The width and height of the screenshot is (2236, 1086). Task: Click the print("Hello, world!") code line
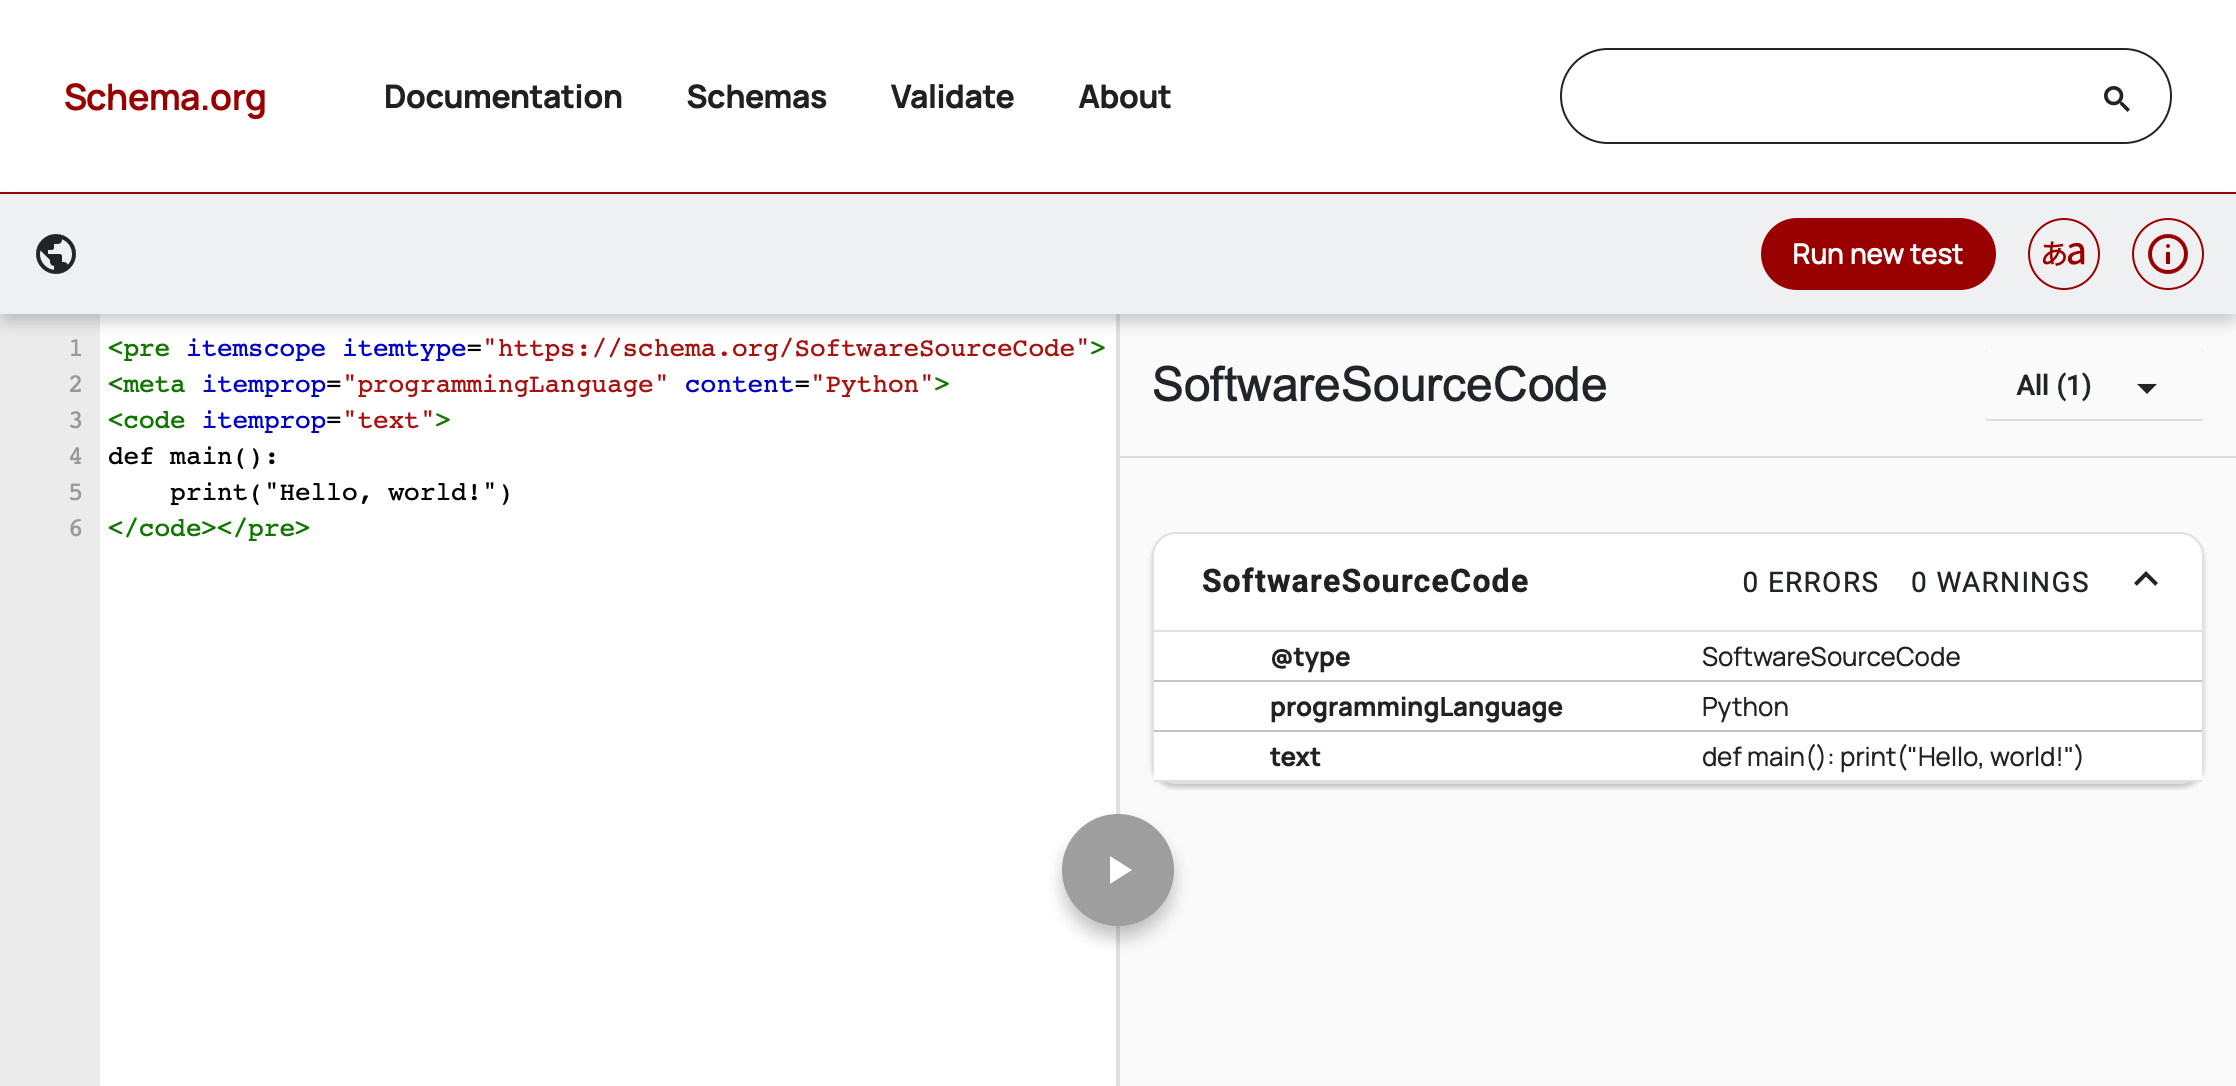(340, 492)
